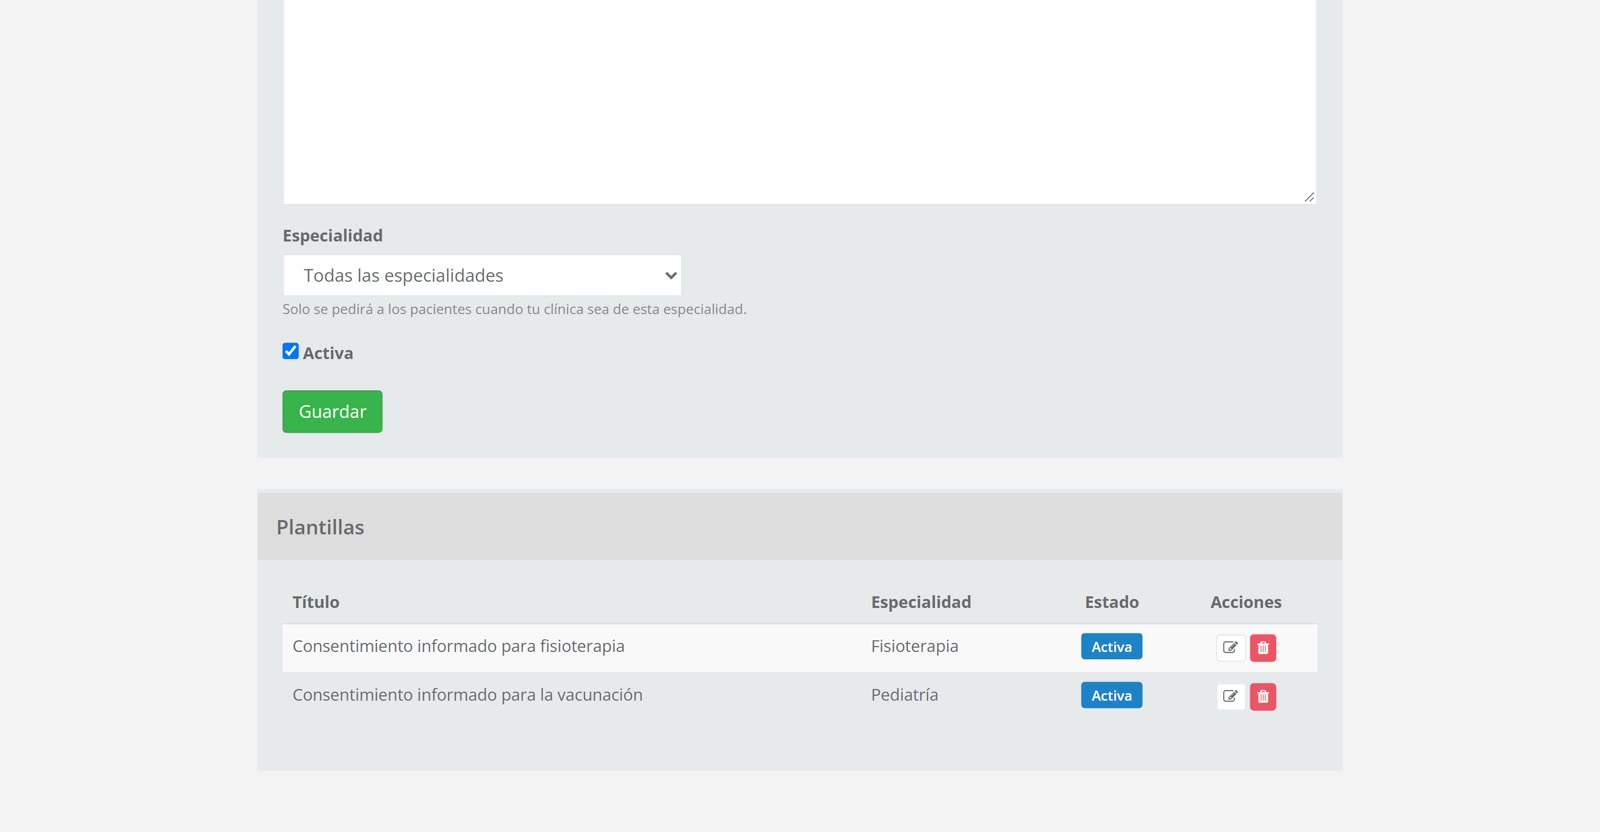Screen dimensions: 1600x832
Task: Click the Activa checkbox label text
Action: pyautogui.click(x=328, y=353)
